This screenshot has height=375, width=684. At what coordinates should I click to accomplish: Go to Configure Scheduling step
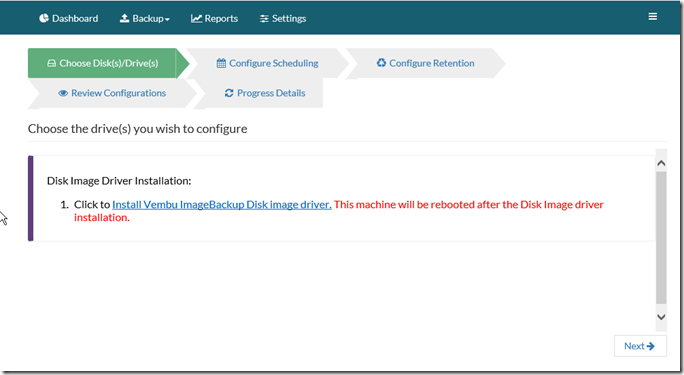click(267, 63)
